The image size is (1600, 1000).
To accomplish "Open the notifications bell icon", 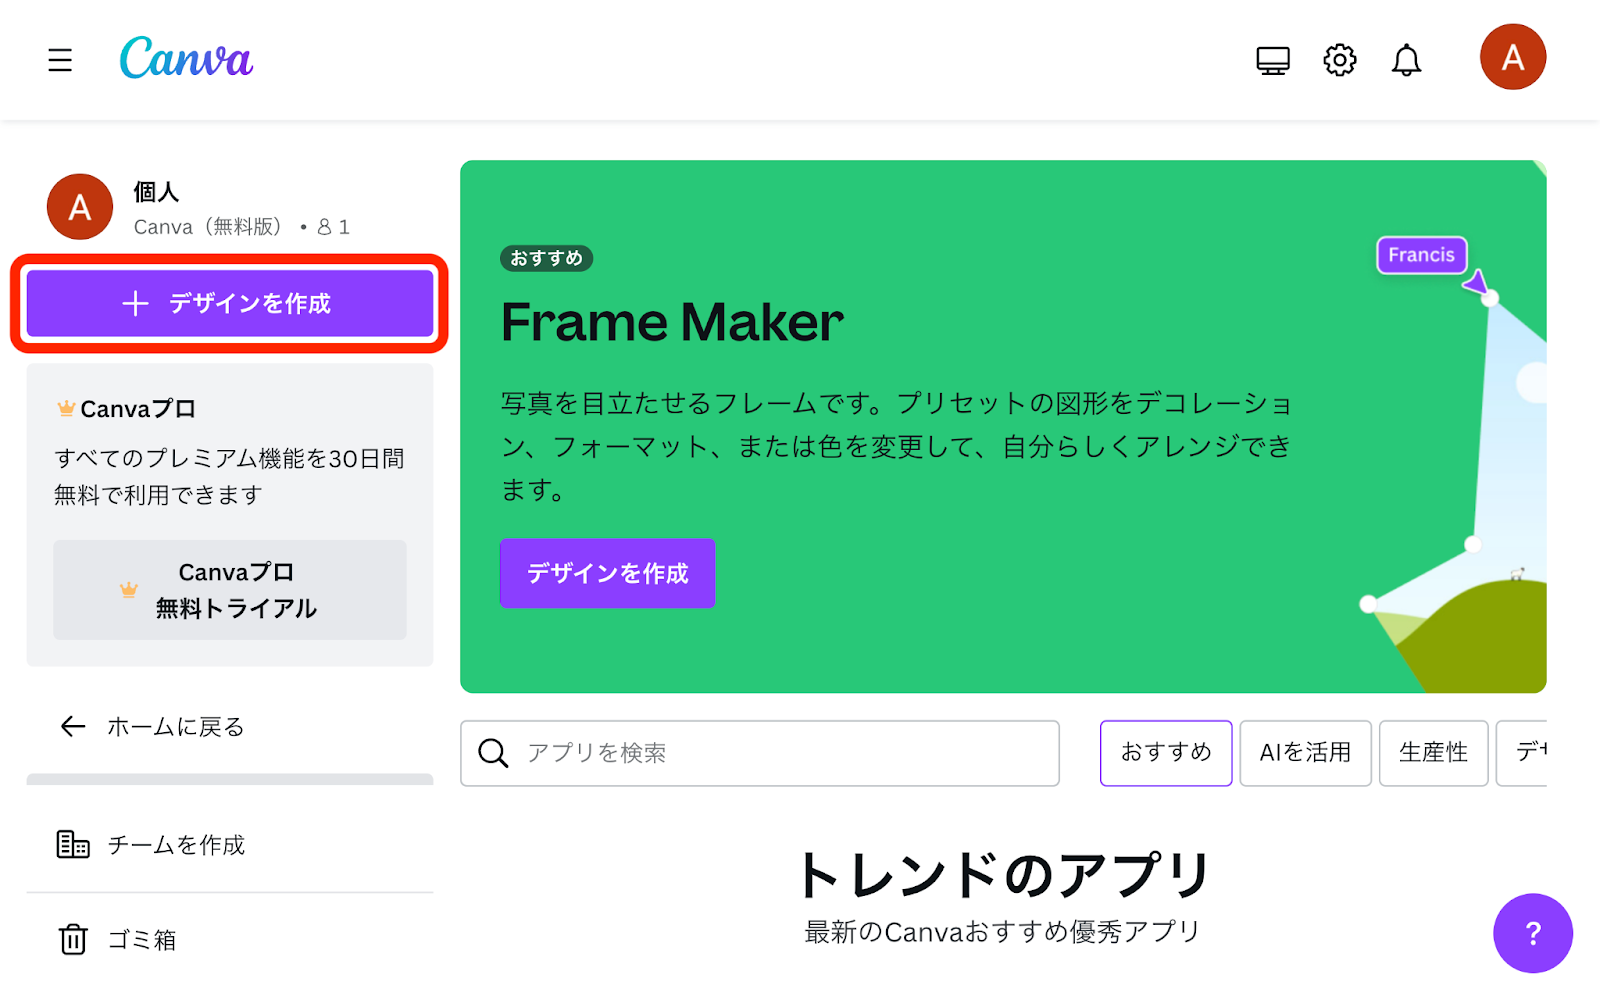I will tap(1406, 60).
